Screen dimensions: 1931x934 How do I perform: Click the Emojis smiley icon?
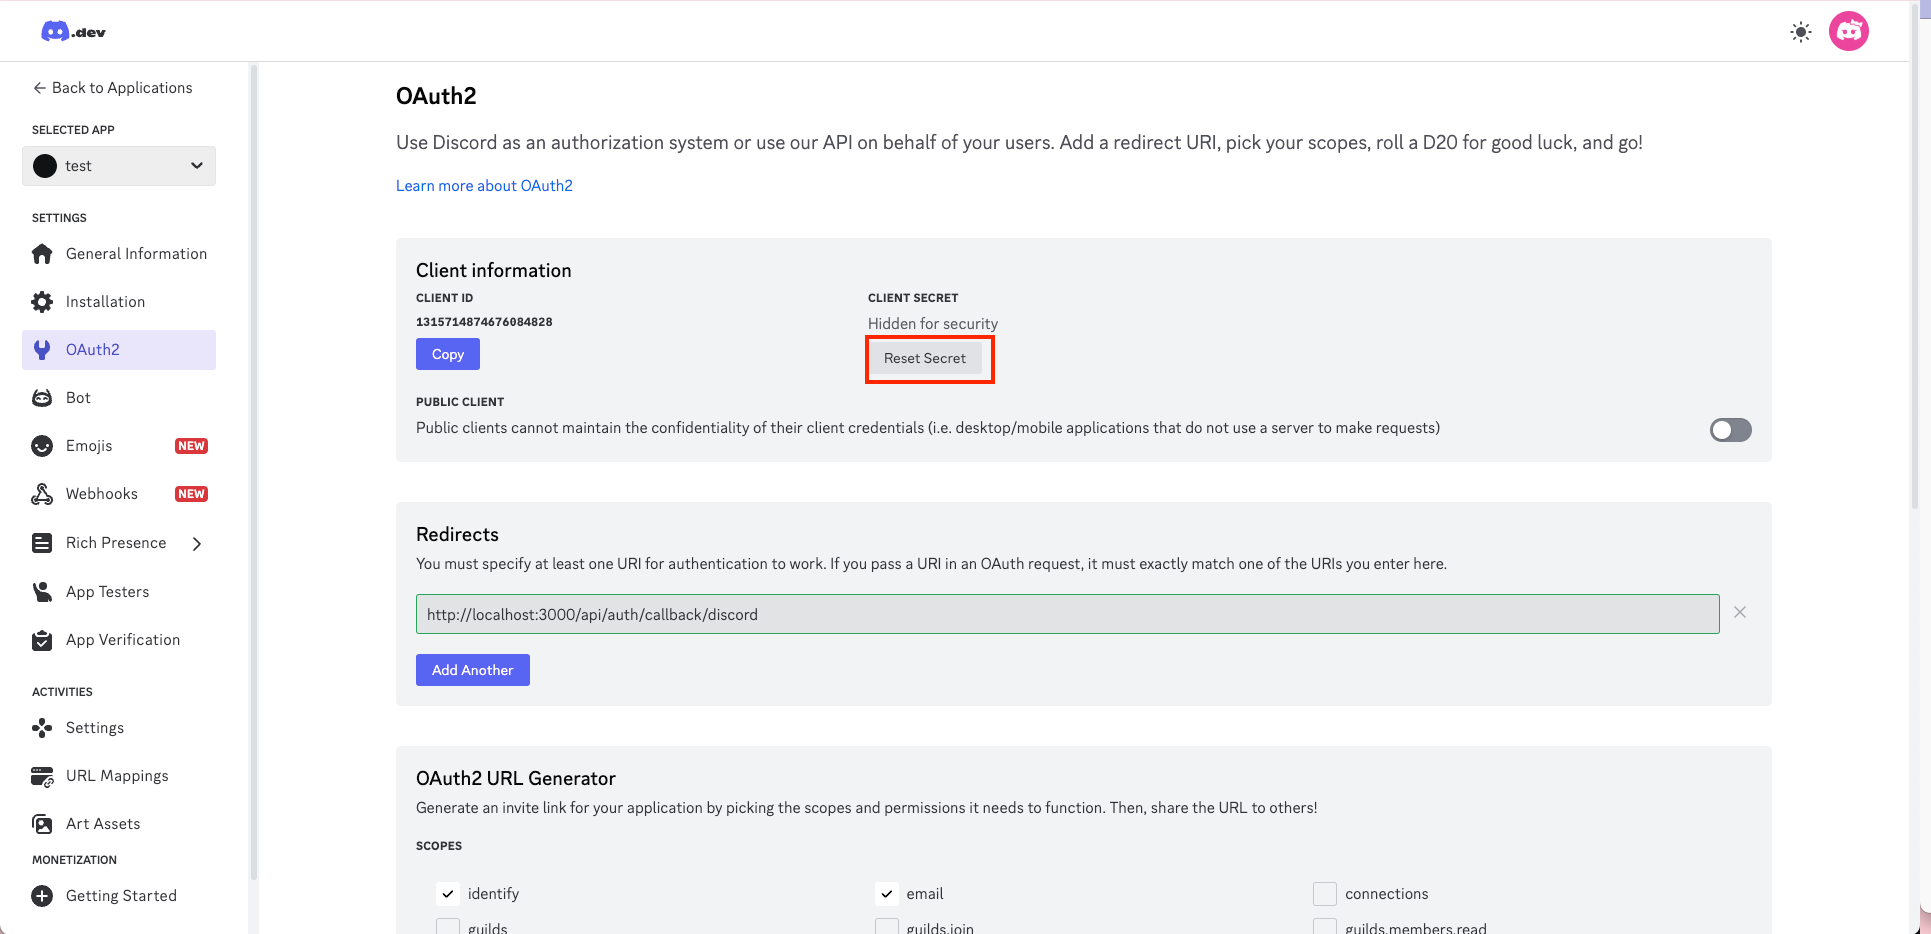pos(42,446)
